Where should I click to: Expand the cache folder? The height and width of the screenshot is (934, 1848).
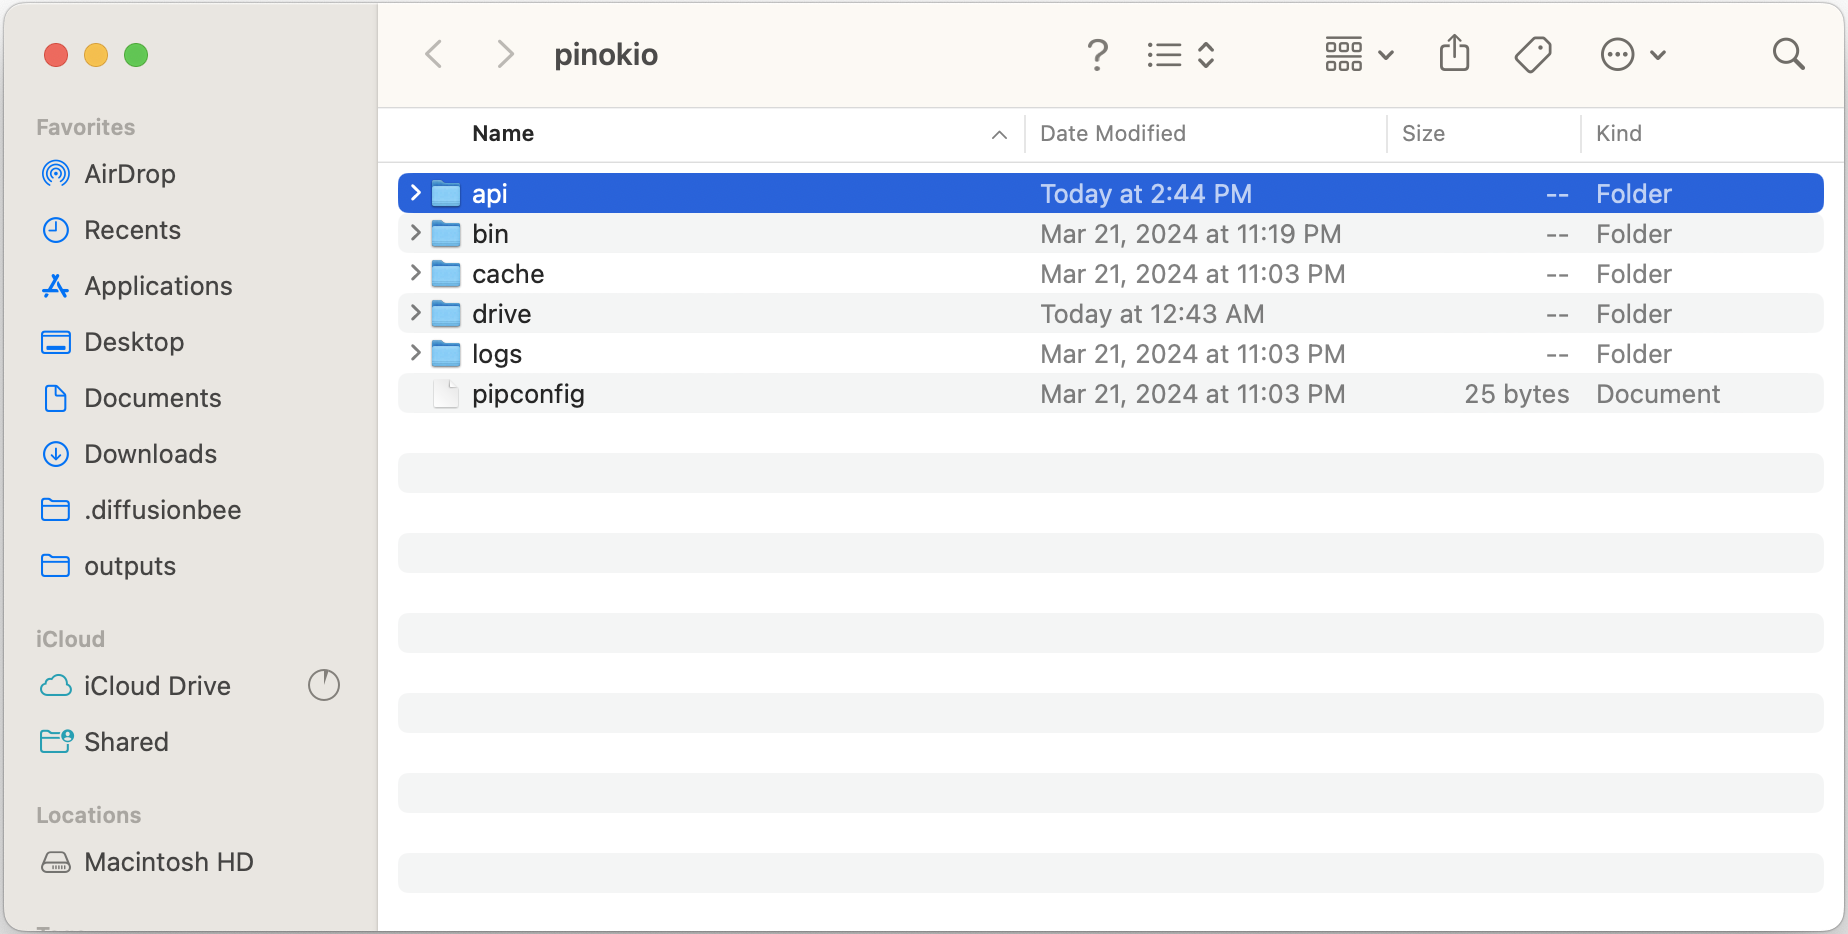(415, 273)
